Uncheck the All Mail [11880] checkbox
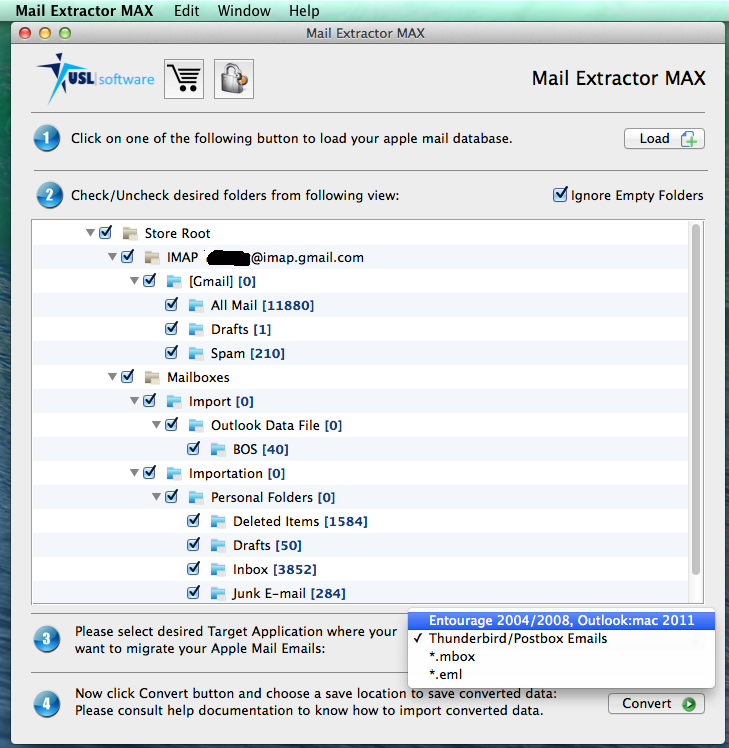The image size is (729, 748). (171, 304)
